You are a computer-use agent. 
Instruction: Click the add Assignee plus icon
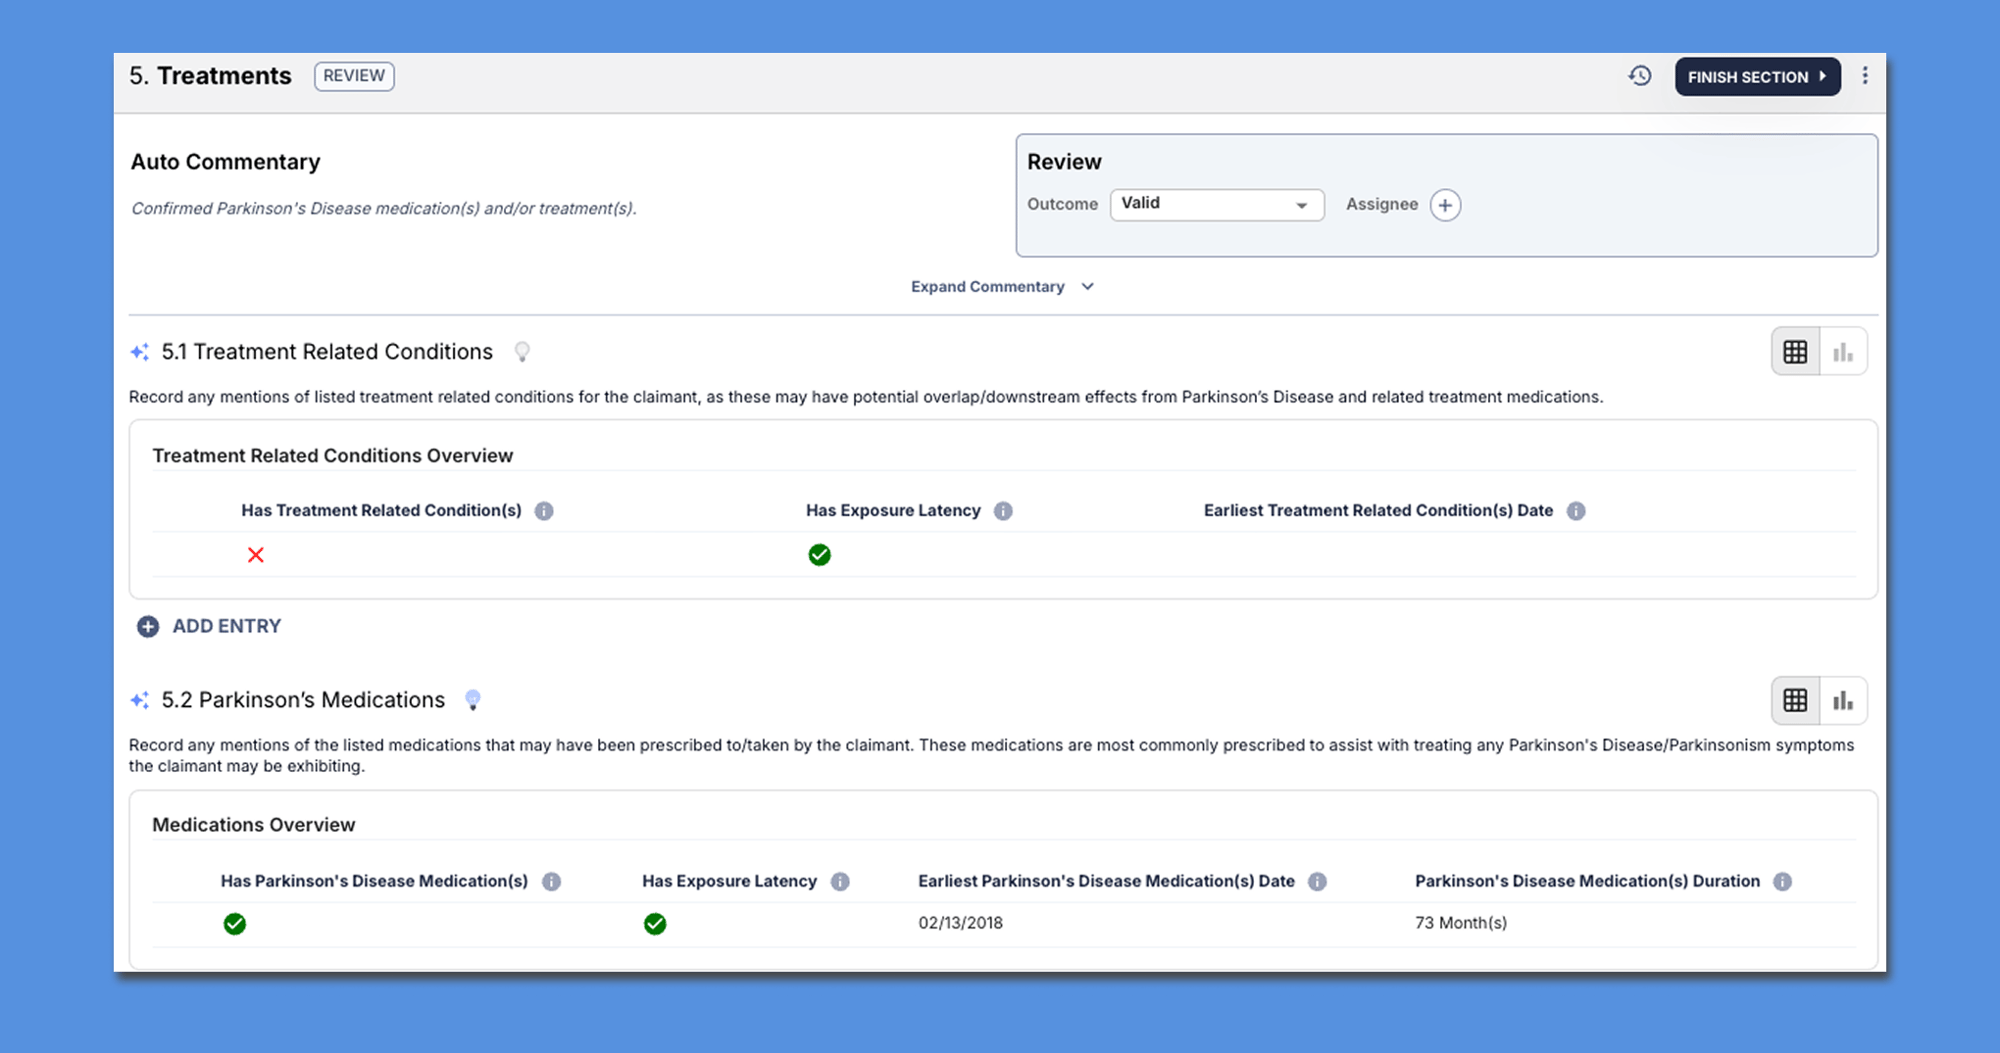(x=1445, y=205)
